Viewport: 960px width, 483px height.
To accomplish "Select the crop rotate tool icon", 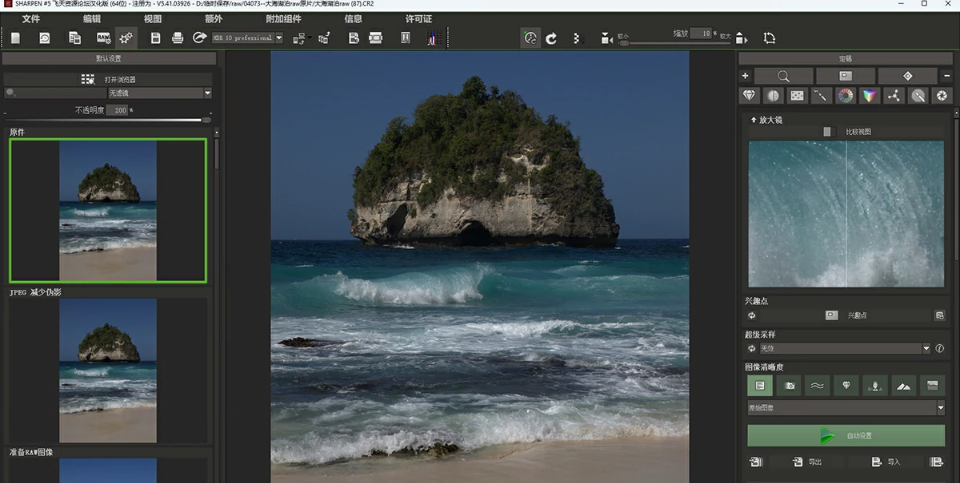I will pyautogui.click(x=770, y=38).
